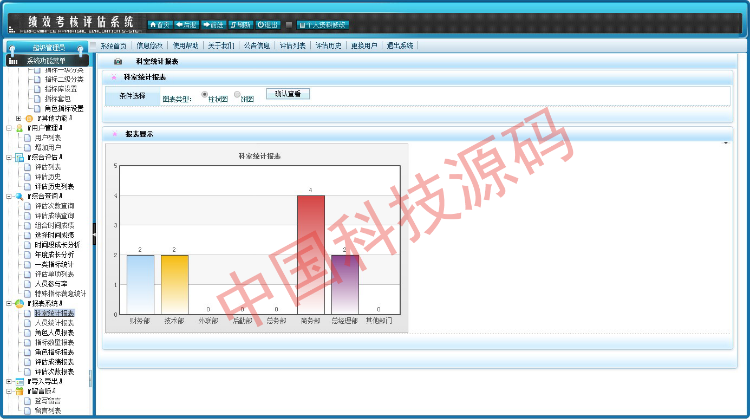This screenshot has width=750, height=420.
Task: Click the 后退 back button
Action: click(x=187, y=25)
